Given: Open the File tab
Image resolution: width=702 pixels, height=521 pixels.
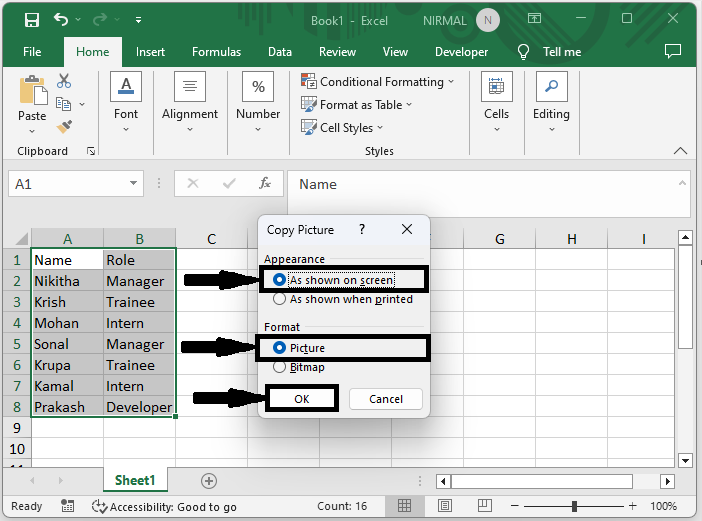Looking at the screenshot, I should (x=32, y=52).
